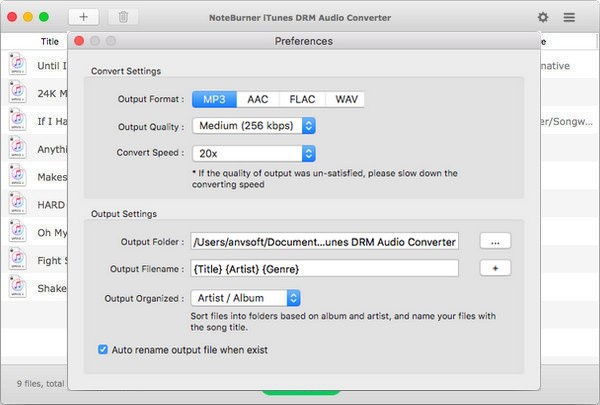Click the Title column header in main window
This screenshot has height=405, width=600.
point(50,41)
